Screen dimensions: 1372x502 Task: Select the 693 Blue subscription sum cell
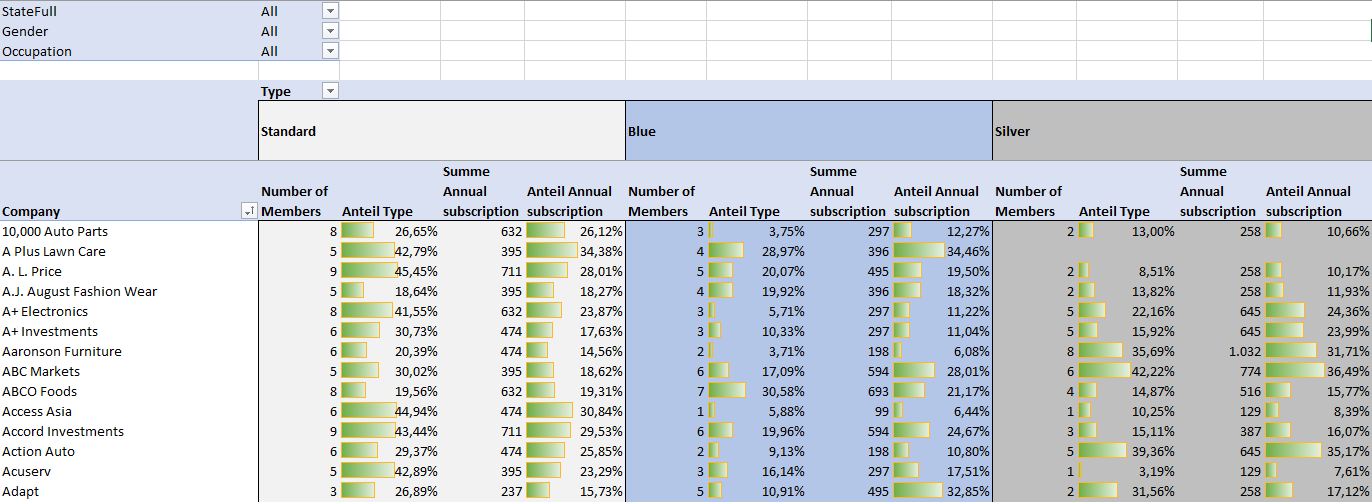849,391
